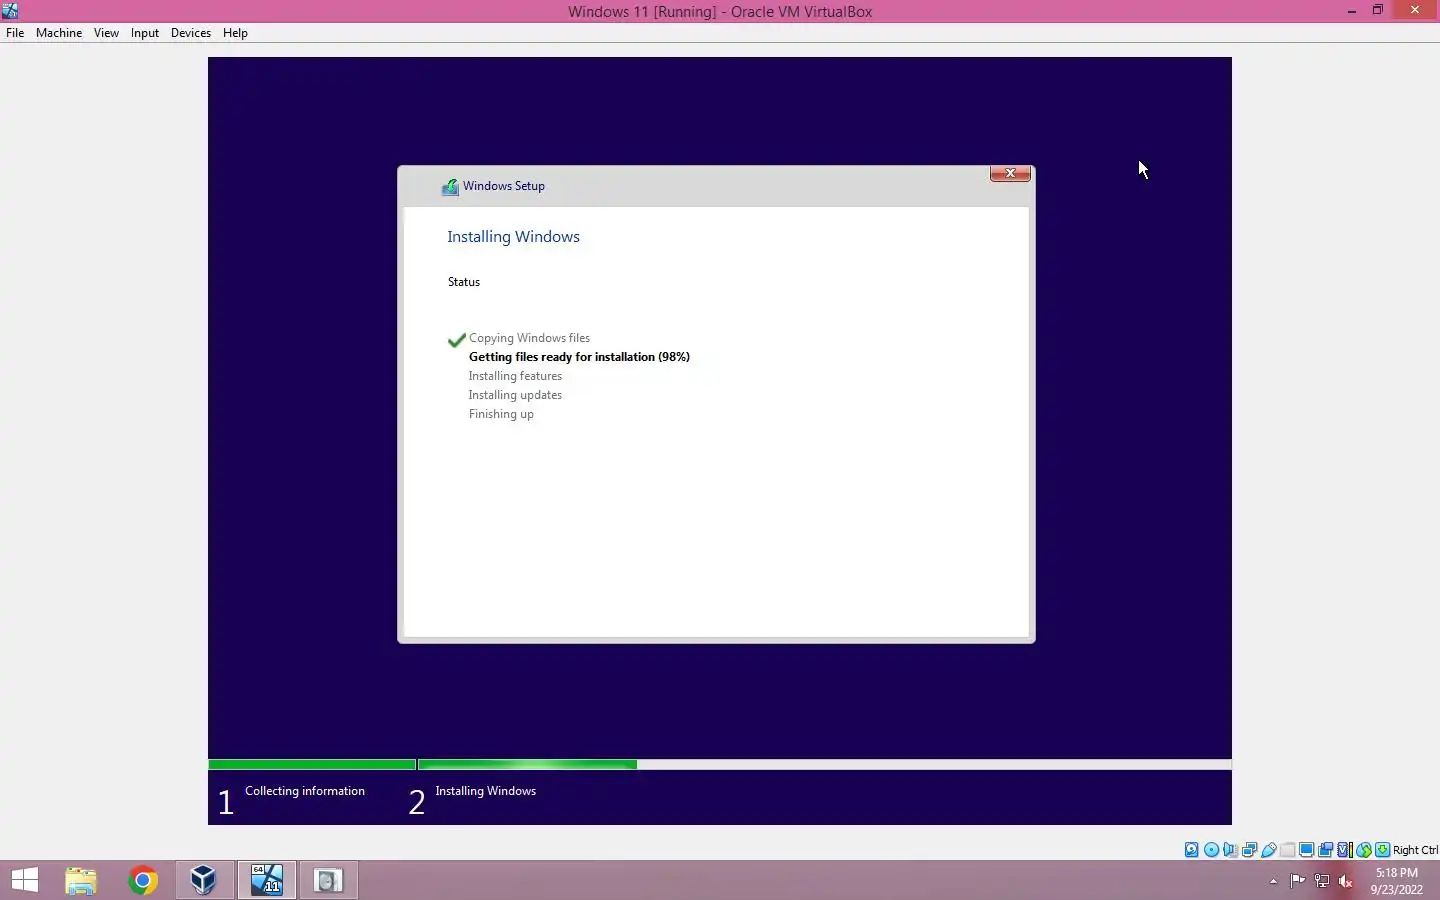Open the File menu
The width and height of the screenshot is (1440, 900).
(x=15, y=33)
